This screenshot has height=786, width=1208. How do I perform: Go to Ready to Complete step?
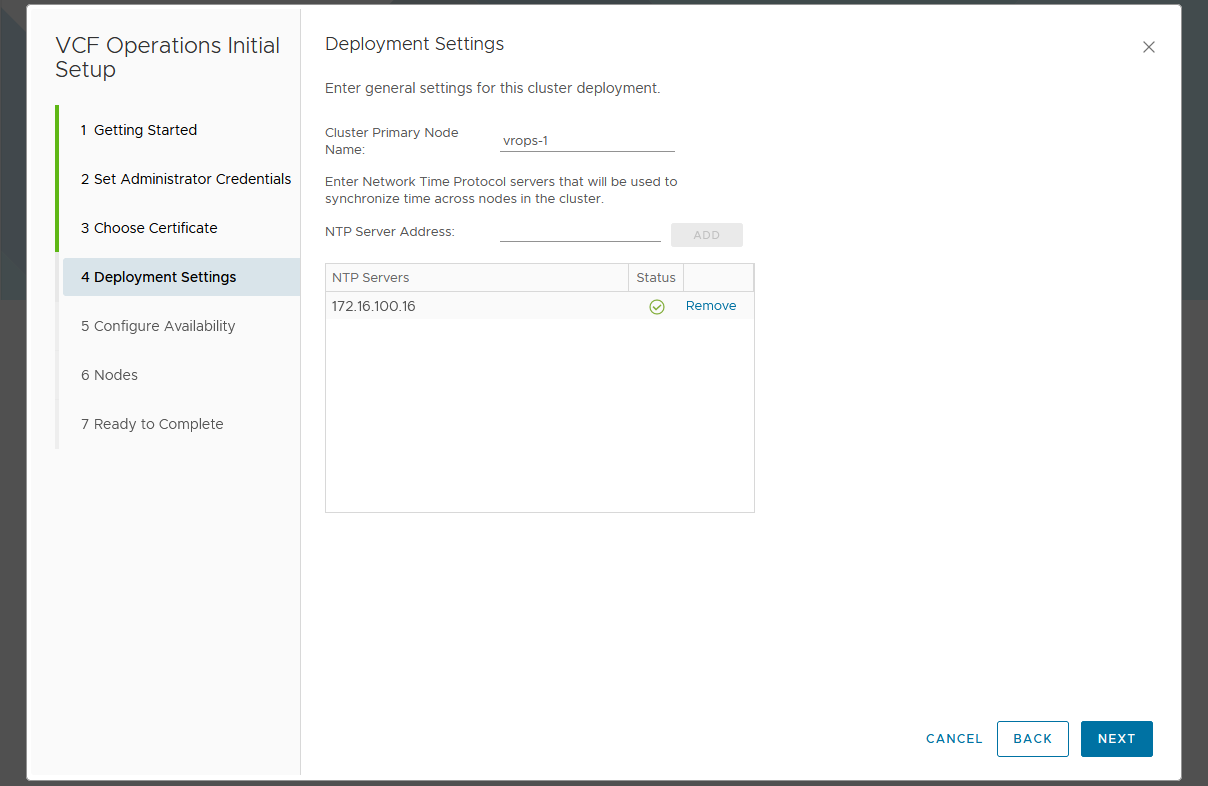152,424
